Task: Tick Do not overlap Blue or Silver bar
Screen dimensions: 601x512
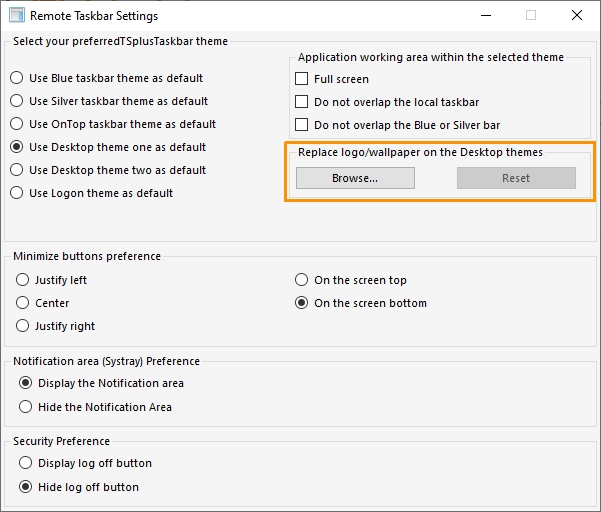Action: 302,125
